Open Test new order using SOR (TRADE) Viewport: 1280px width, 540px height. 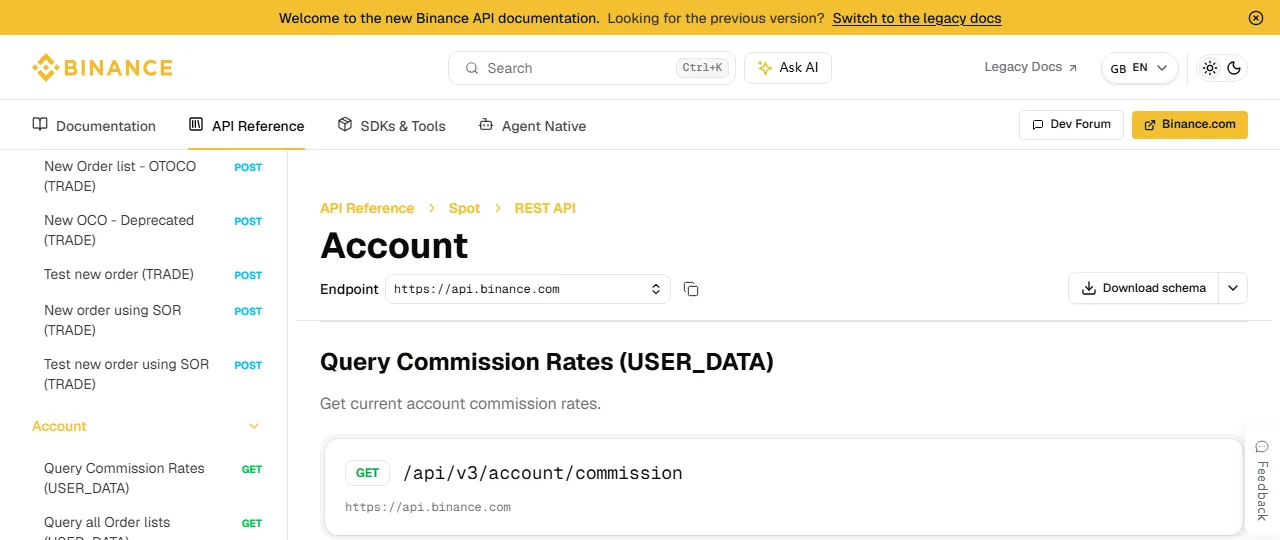point(153,374)
